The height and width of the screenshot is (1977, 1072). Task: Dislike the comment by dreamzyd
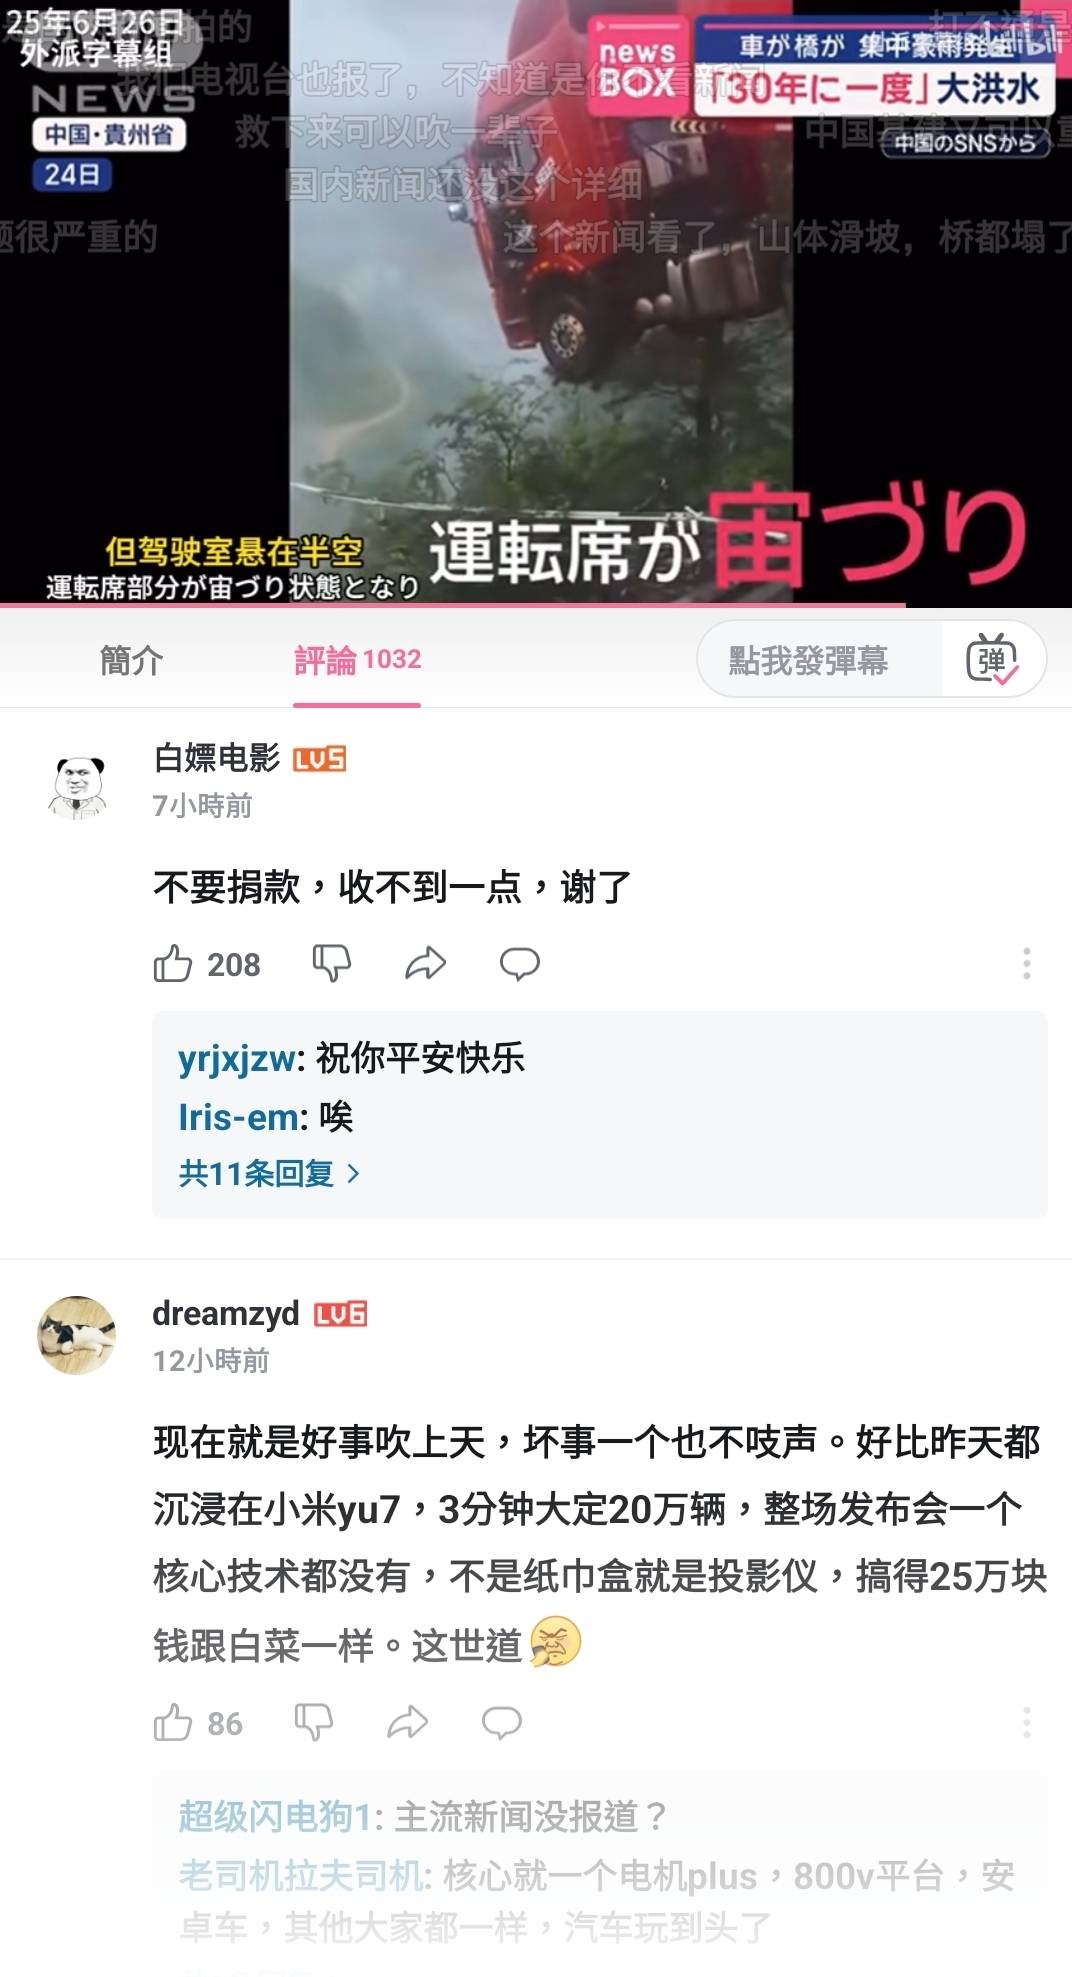pos(313,1722)
